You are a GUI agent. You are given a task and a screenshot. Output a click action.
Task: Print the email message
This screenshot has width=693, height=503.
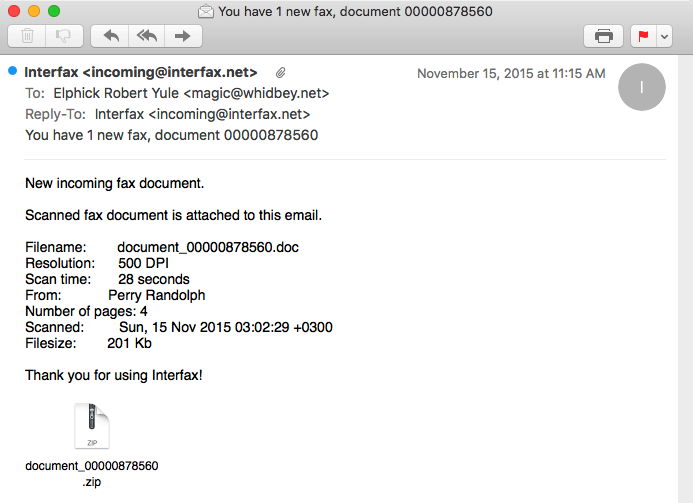[x=604, y=36]
